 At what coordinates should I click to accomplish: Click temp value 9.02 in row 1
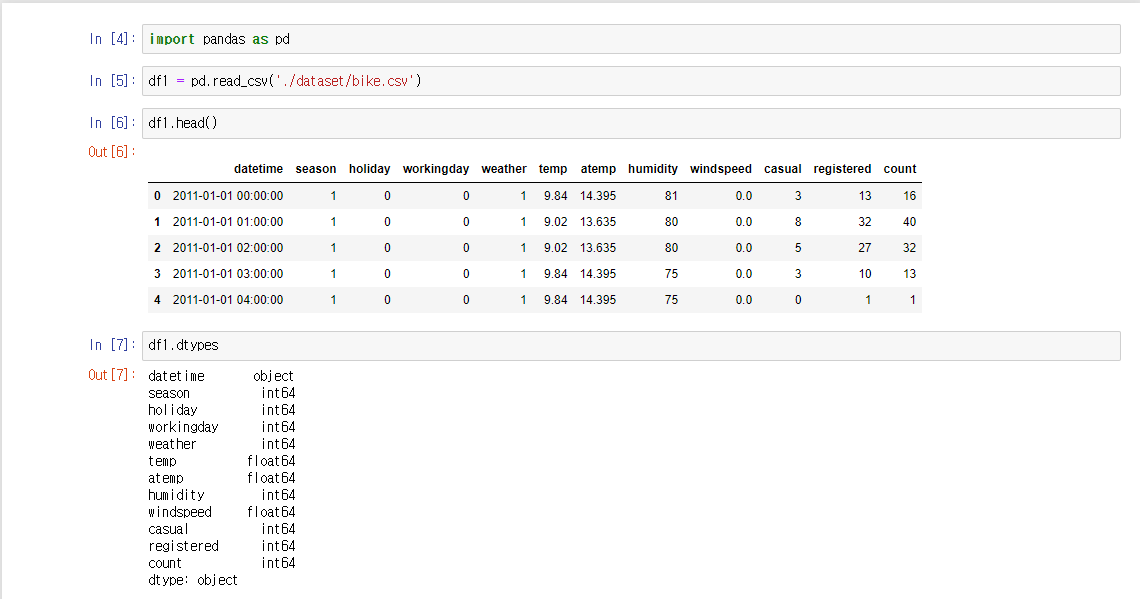(x=555, y=222)
